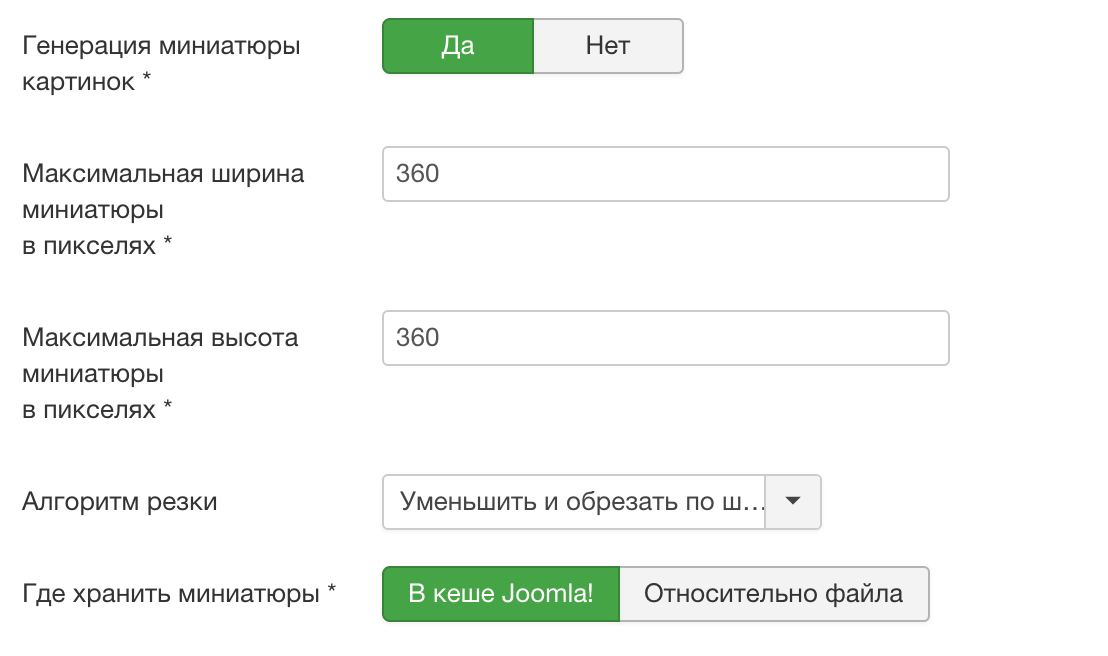This screenshot has height=656, width=1108.
Task: Focus the Максимальная высота миниатюры input
Action: 665,338
